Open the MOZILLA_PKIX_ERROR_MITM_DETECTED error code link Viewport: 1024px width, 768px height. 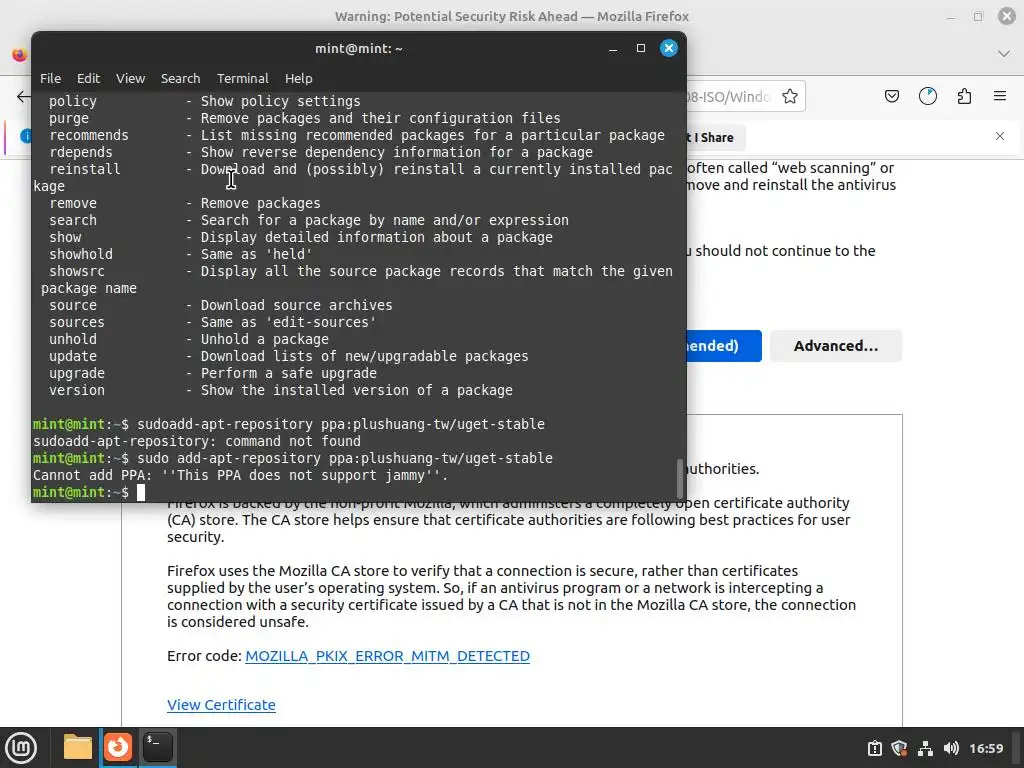tap(387, 656)
